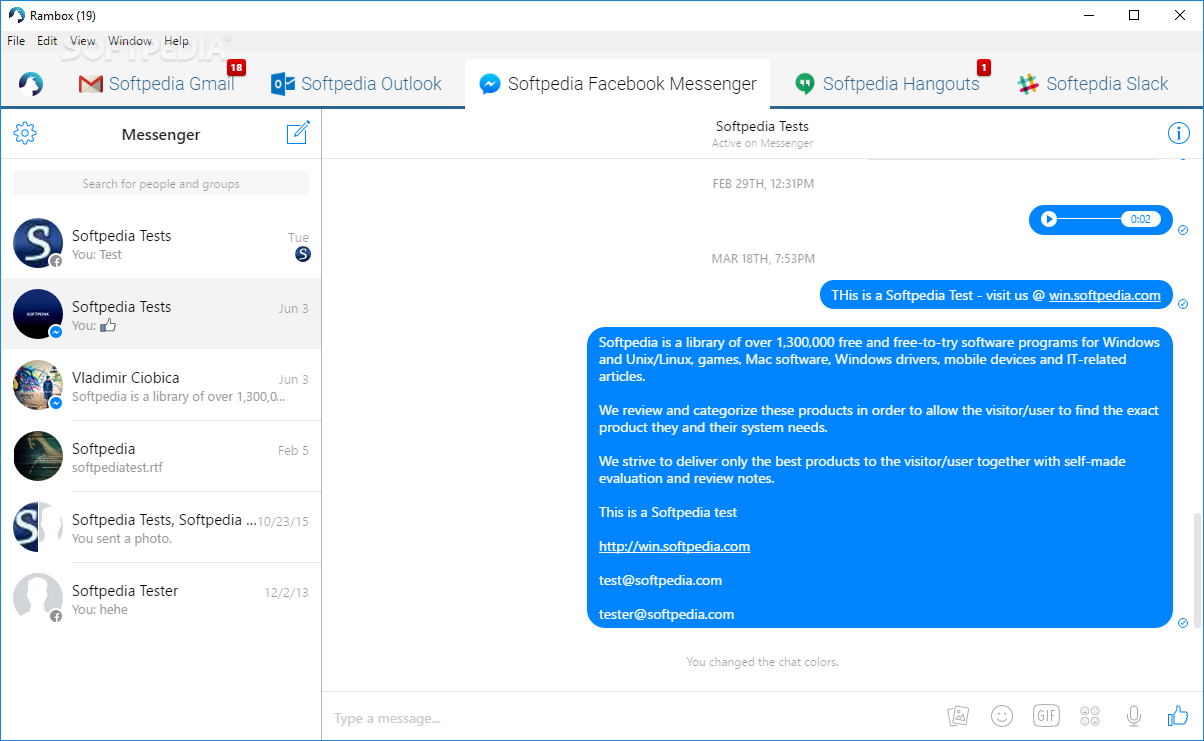Click the Gmail unread badge showing 18

(x=236, y=68)
